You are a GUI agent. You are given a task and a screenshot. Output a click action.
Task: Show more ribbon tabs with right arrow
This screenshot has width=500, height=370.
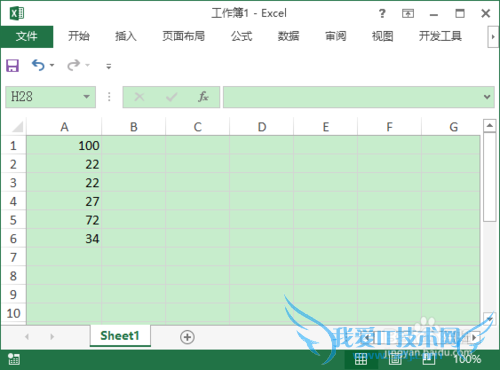pos(493,37)
